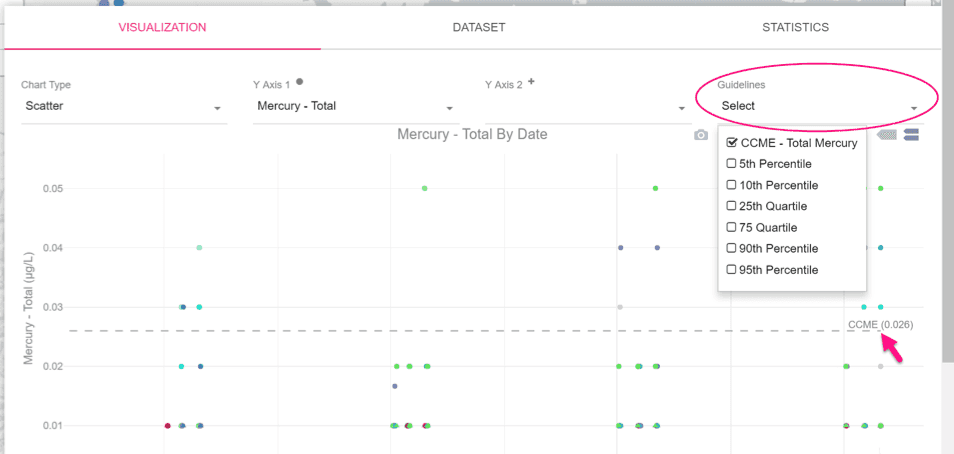Enable the 10th Percentile guideline
This screenshot has height=454, width=954.
tap(731, 185)
